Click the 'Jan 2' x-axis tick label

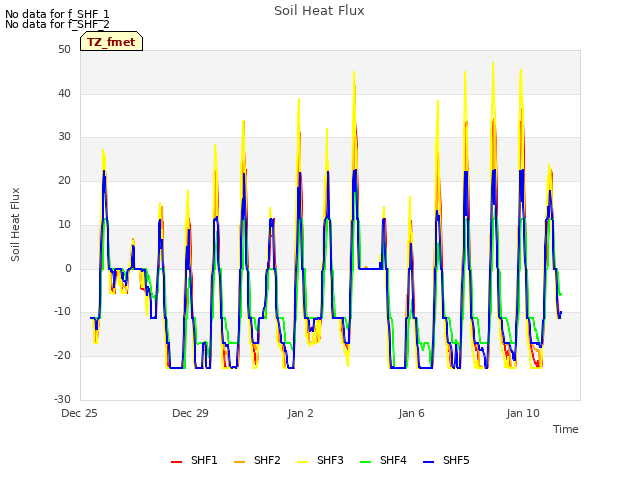click(300, 413)
